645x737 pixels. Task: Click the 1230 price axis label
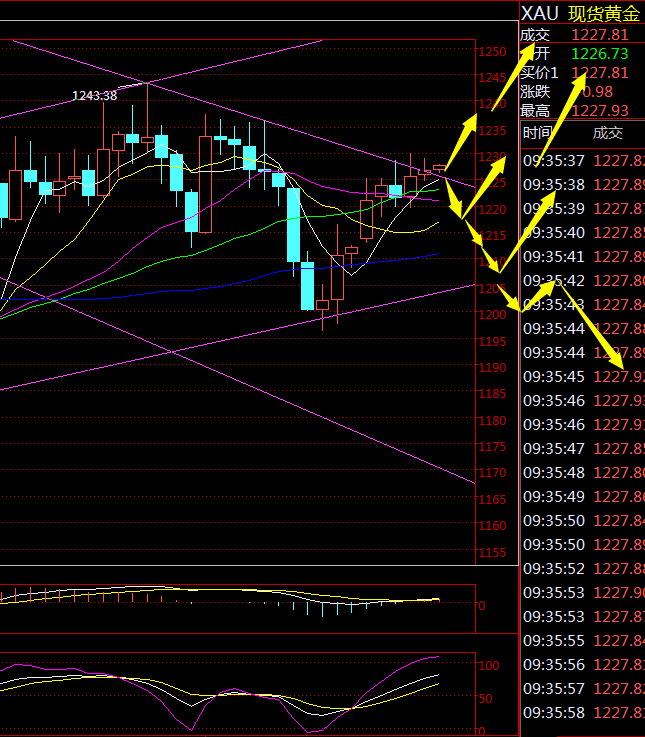(x=492, y=157)
